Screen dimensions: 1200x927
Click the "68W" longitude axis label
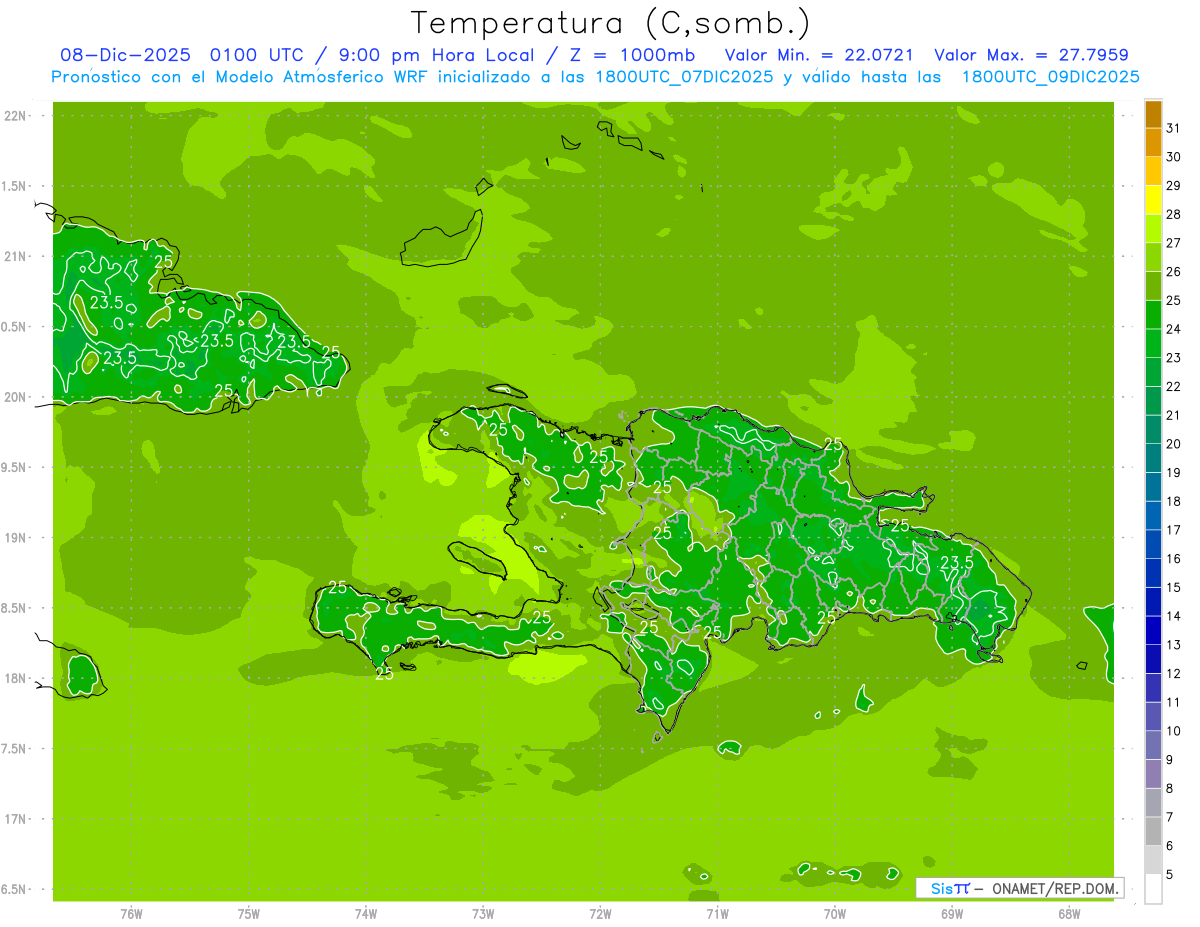pyautogui.click(x=1068, y=914)
